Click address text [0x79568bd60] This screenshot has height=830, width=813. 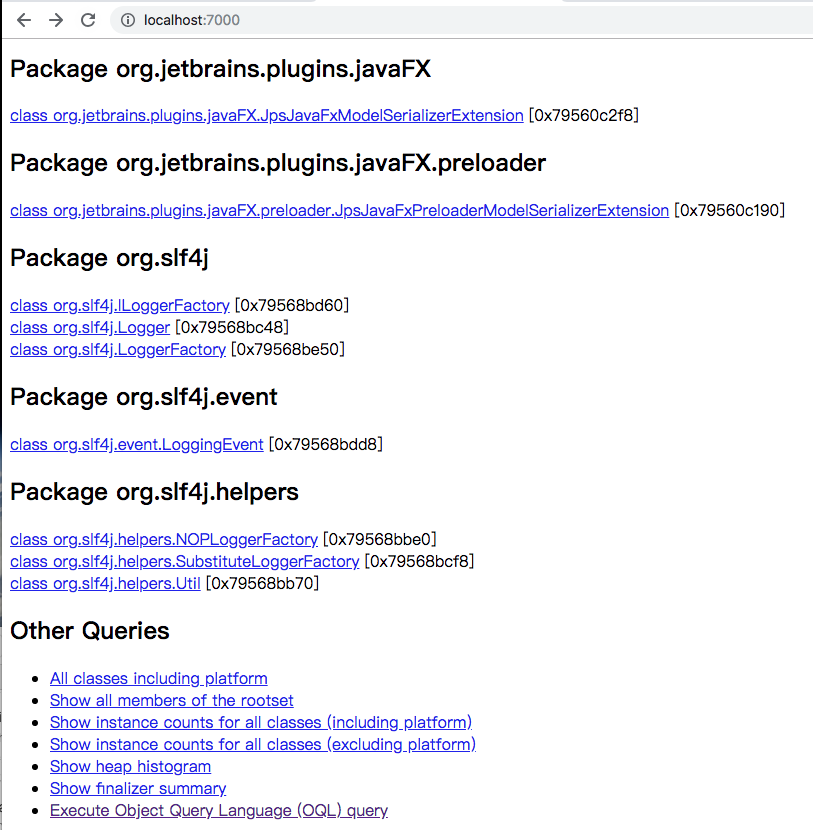point(292,305)
